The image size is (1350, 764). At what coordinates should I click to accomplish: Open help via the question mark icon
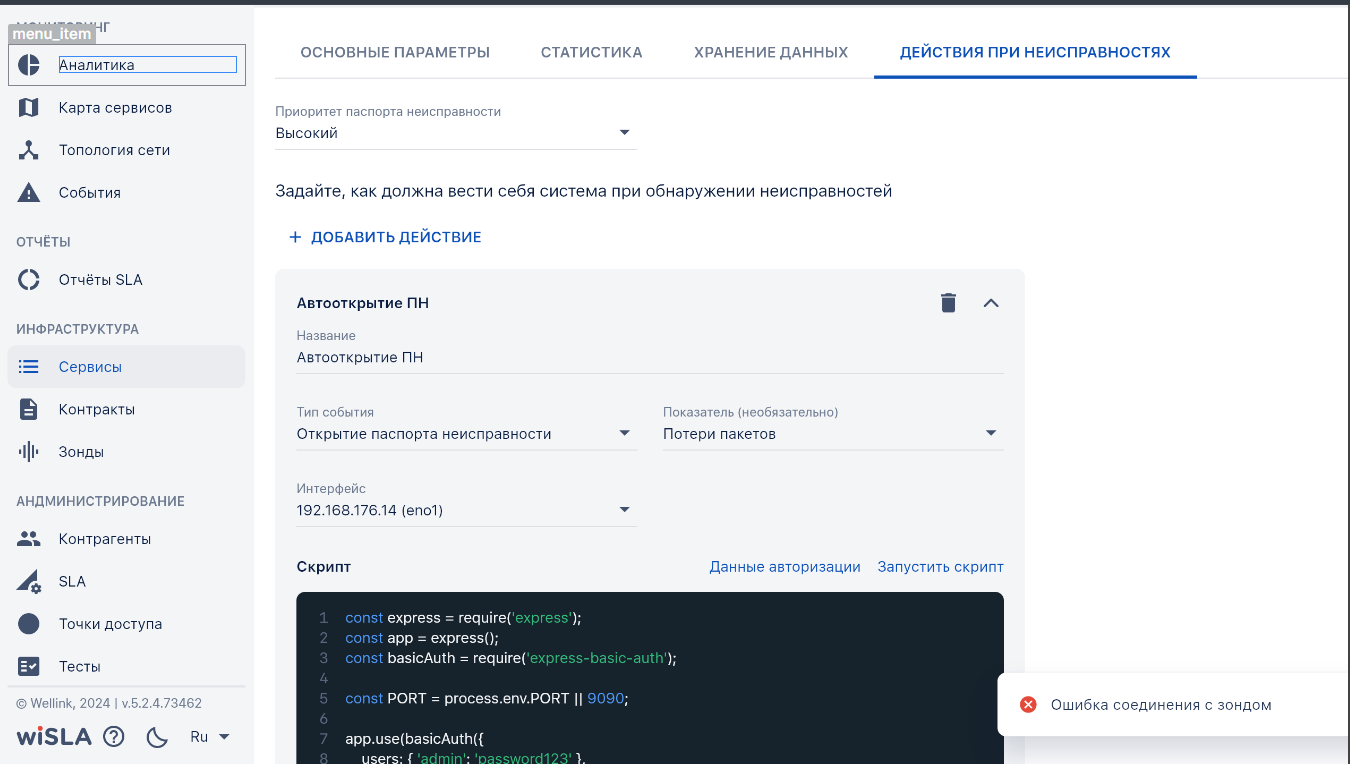(114, 737)
